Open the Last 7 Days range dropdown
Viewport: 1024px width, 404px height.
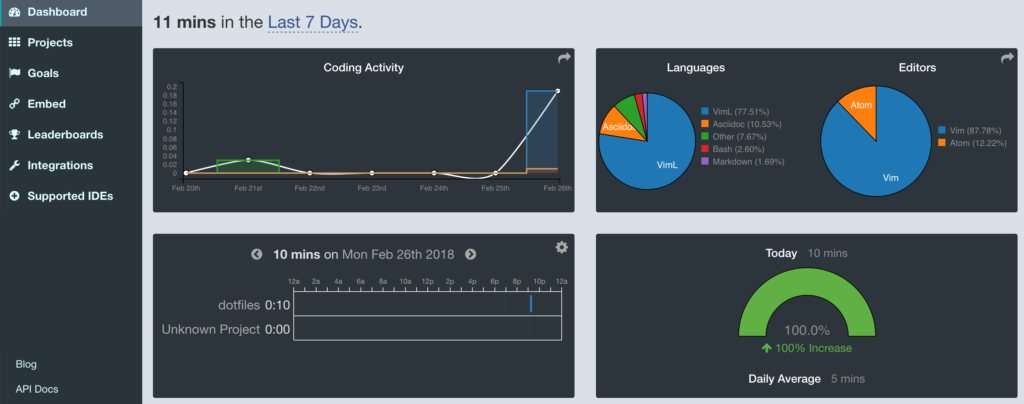(x=311, y=21)
